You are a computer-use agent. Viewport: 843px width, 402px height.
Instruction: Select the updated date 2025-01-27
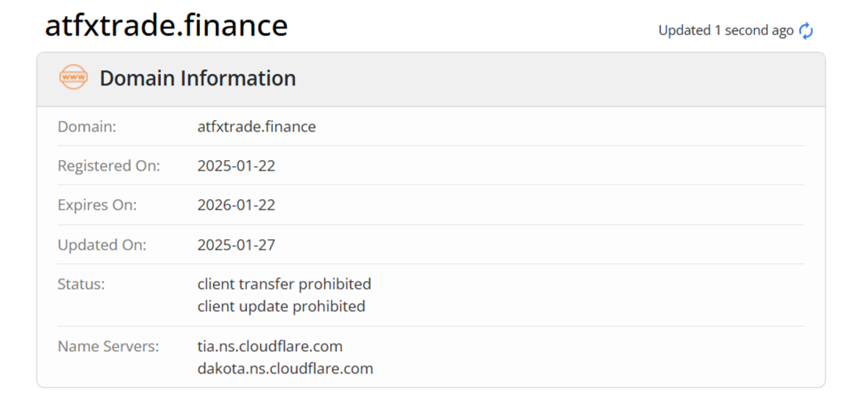(x=236, y=245)
